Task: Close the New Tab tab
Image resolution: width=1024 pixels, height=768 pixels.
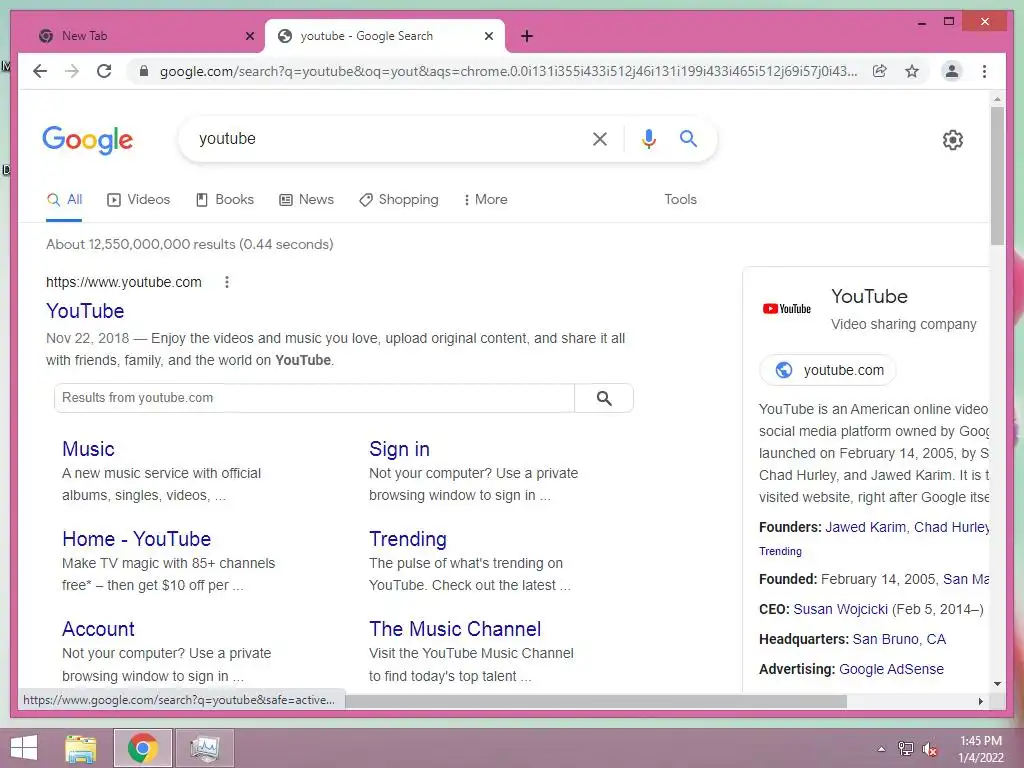Action: pos(249,36)
